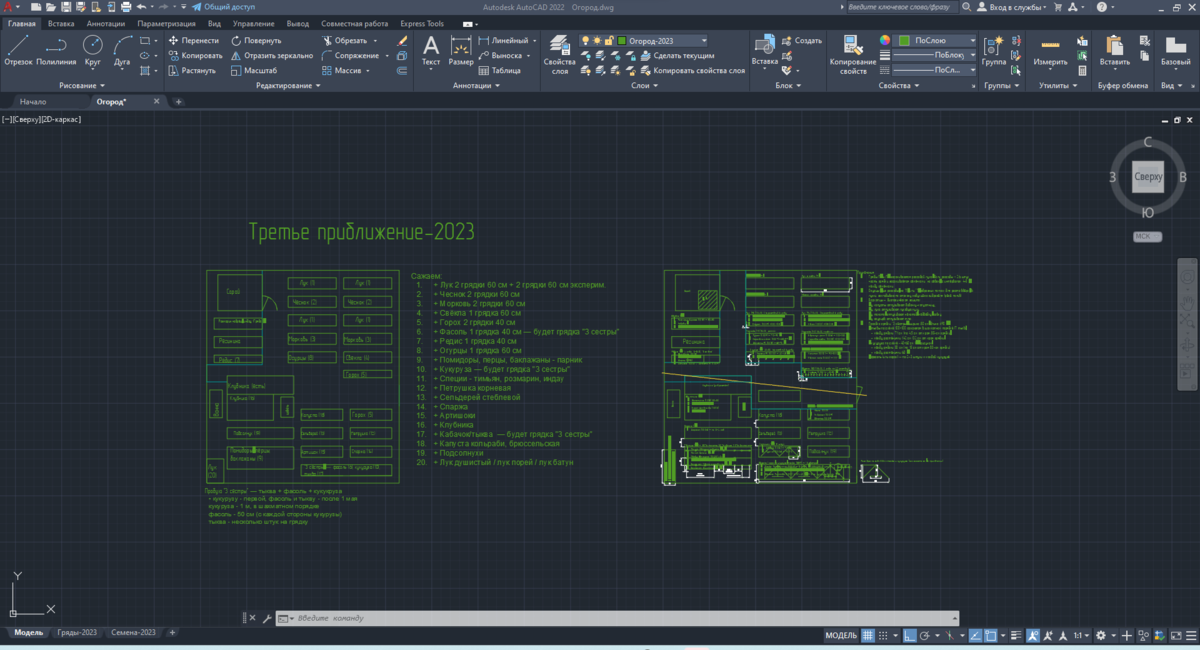Click the Сверху face on the ViewCube
The width and height of the screenshot is (1200, 650).
pos(1148,178)
